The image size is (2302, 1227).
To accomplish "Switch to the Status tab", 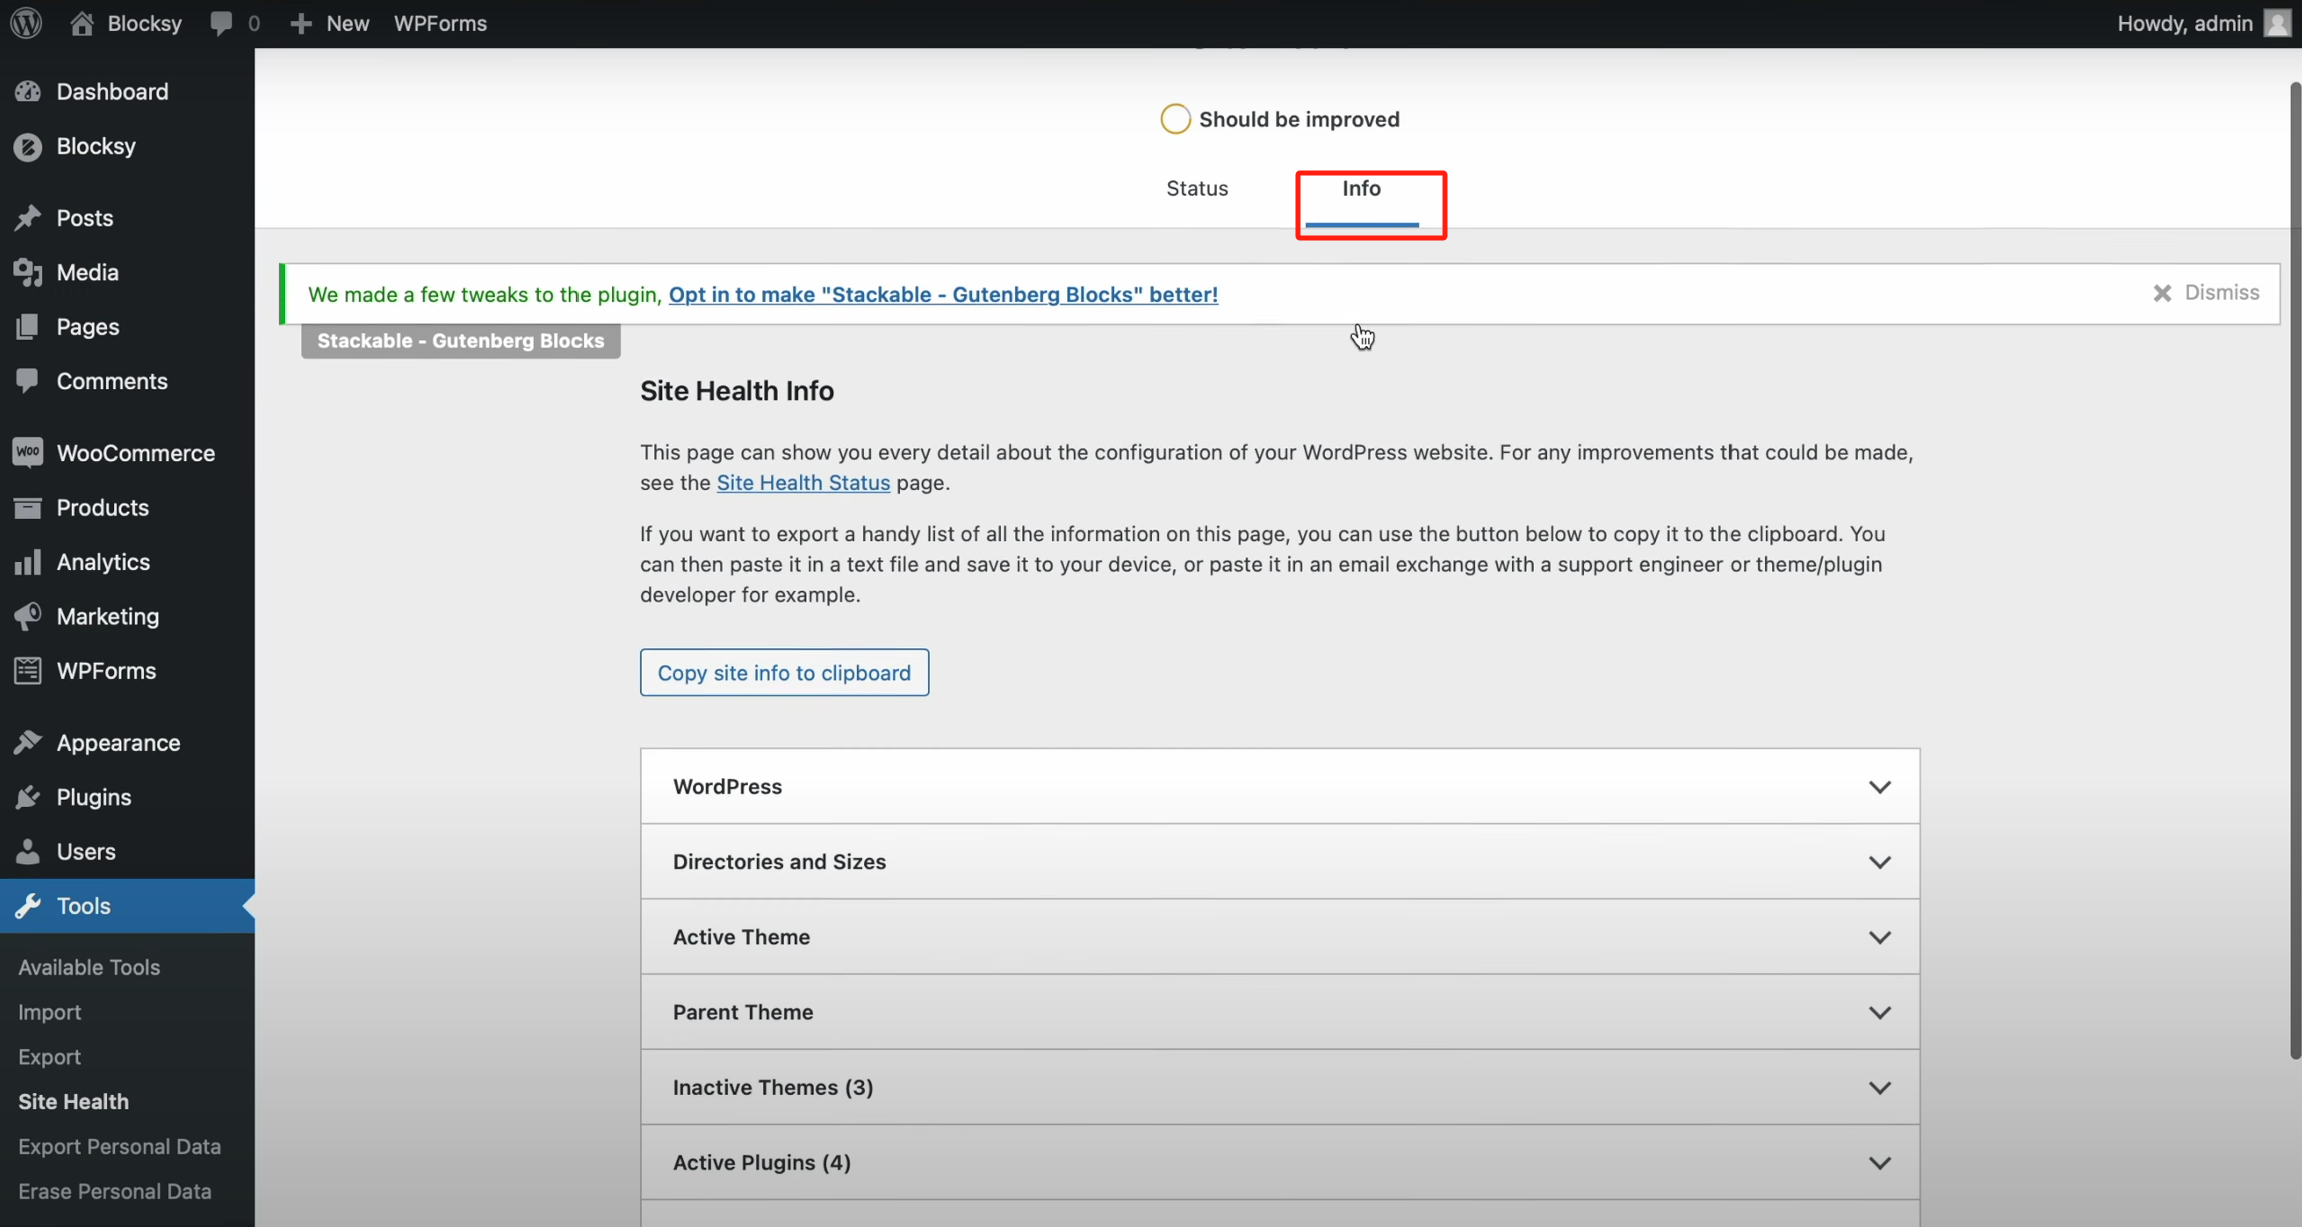I will 1196,188.
